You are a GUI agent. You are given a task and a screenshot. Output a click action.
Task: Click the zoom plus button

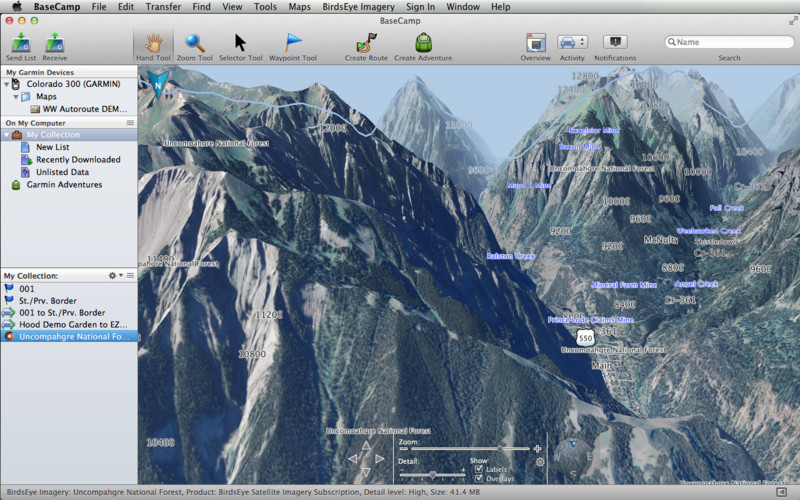(537, 449)
